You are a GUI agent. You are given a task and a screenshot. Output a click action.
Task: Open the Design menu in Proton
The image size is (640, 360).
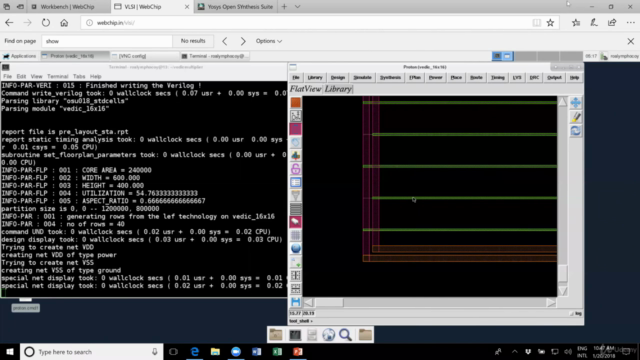338,78
